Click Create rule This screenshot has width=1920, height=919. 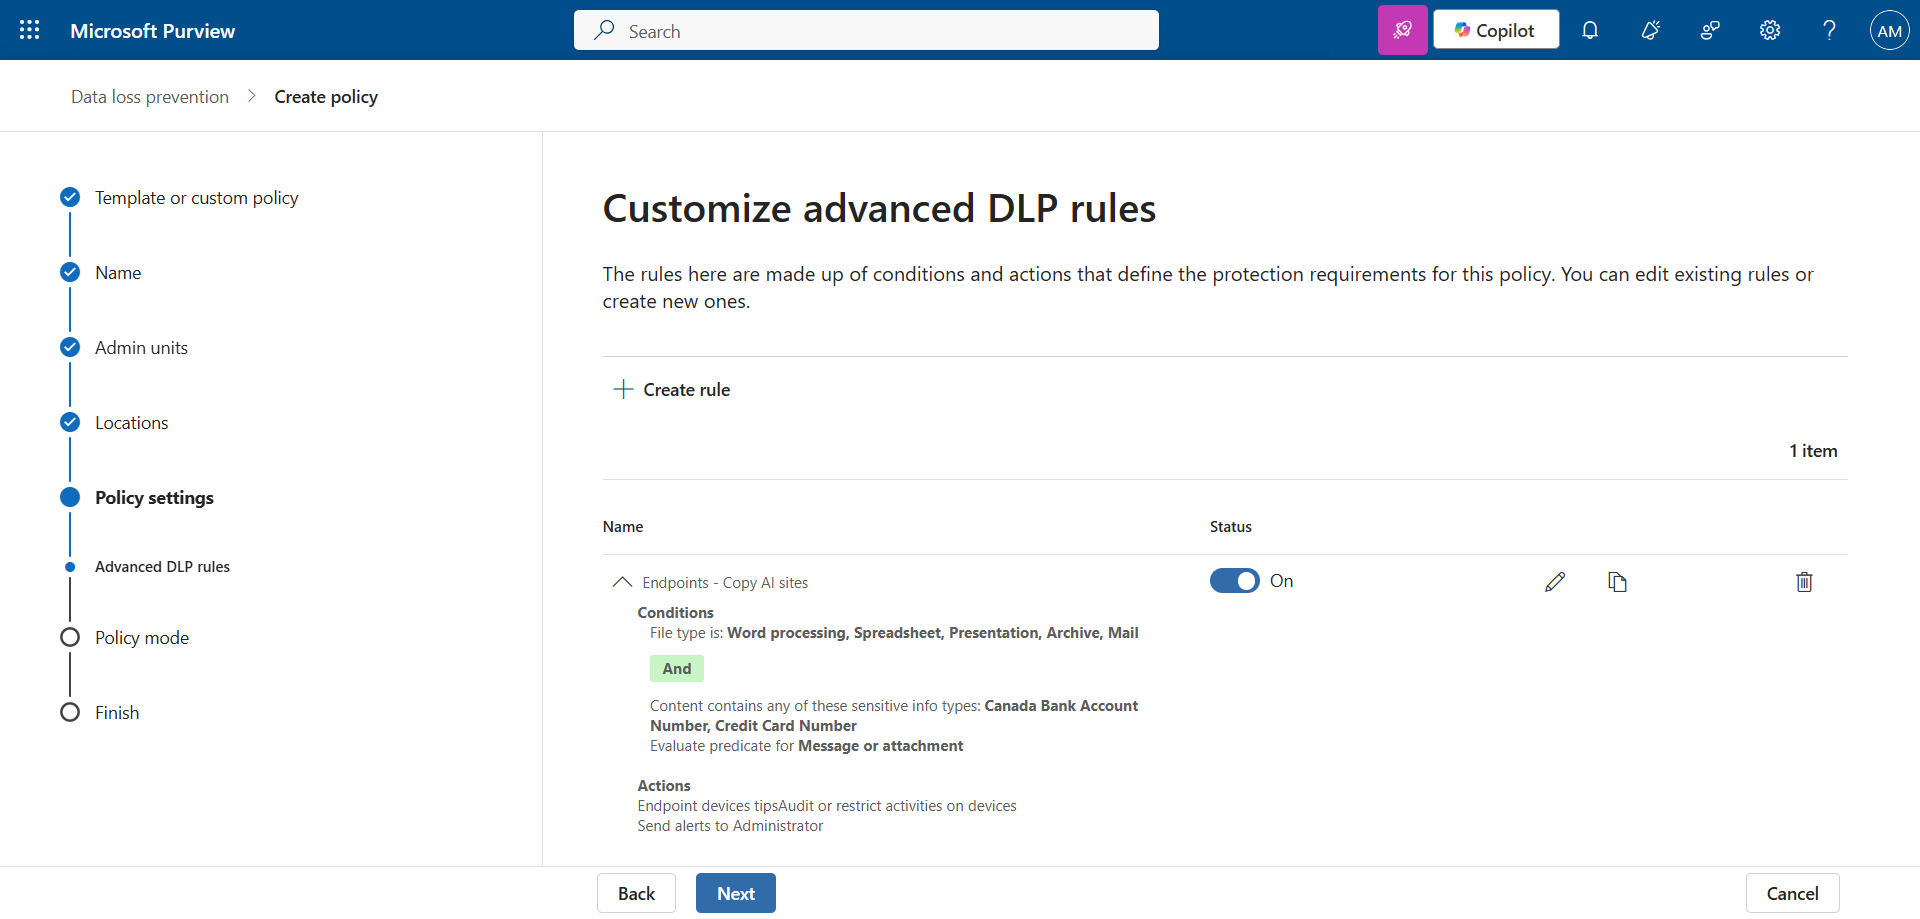(672, 390)
